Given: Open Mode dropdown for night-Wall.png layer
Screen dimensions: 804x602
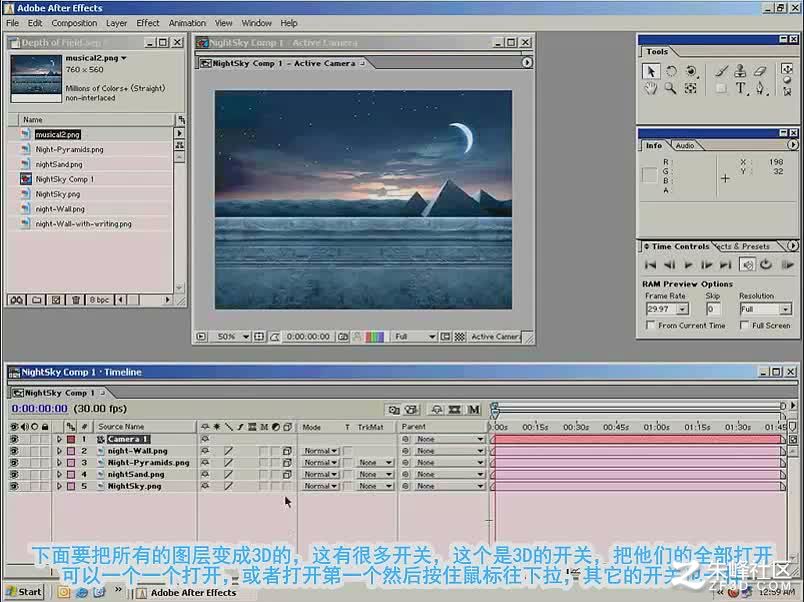Looking at the screenshot, I should [320, 451].
